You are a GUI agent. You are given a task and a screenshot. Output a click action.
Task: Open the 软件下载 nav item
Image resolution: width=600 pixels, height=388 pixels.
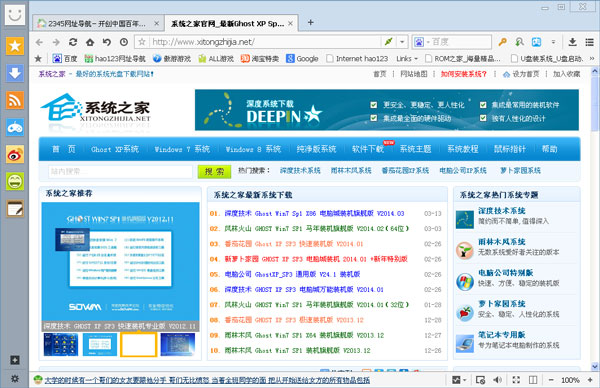pos(368,149)
